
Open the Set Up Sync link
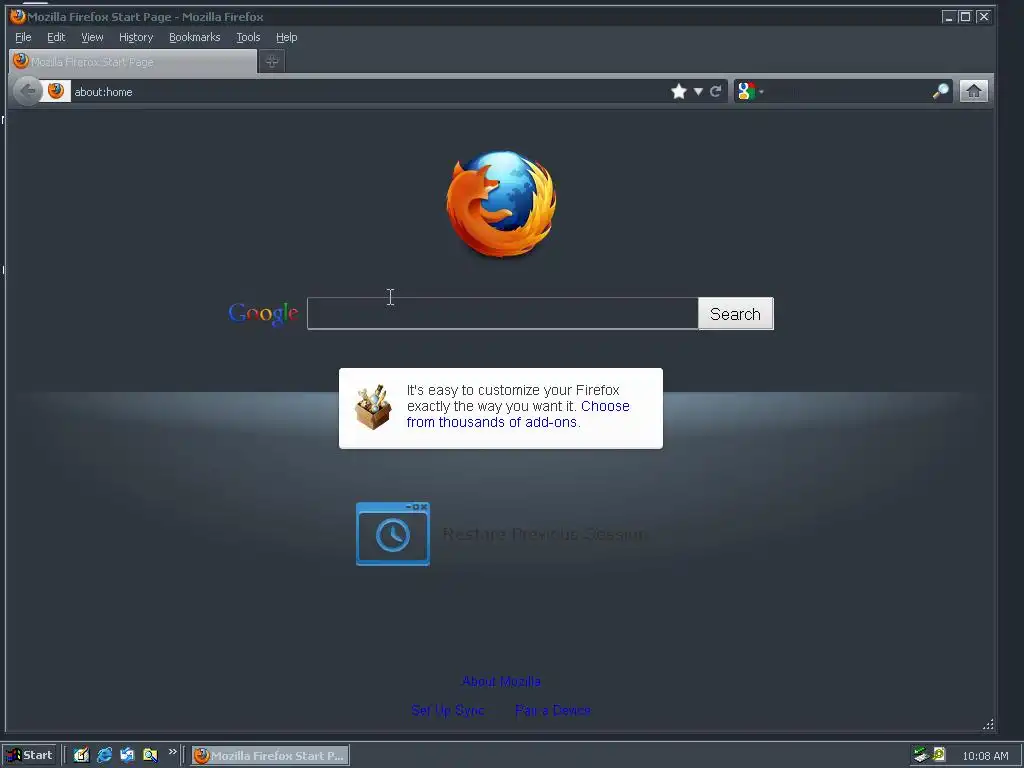[448, 710]
